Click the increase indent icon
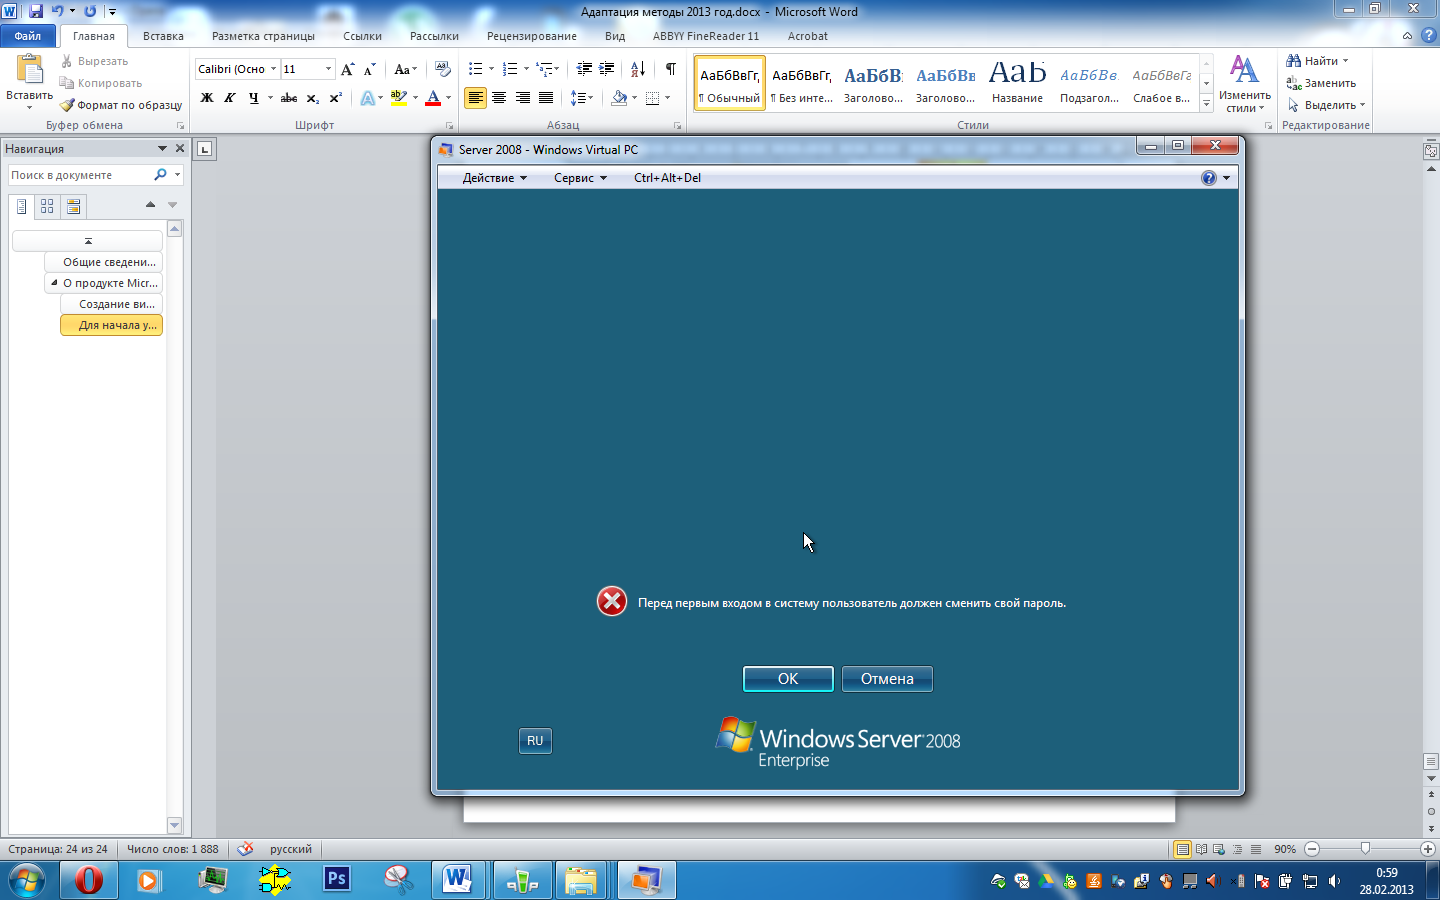The image size is (1440, 900). coord(607,69)
